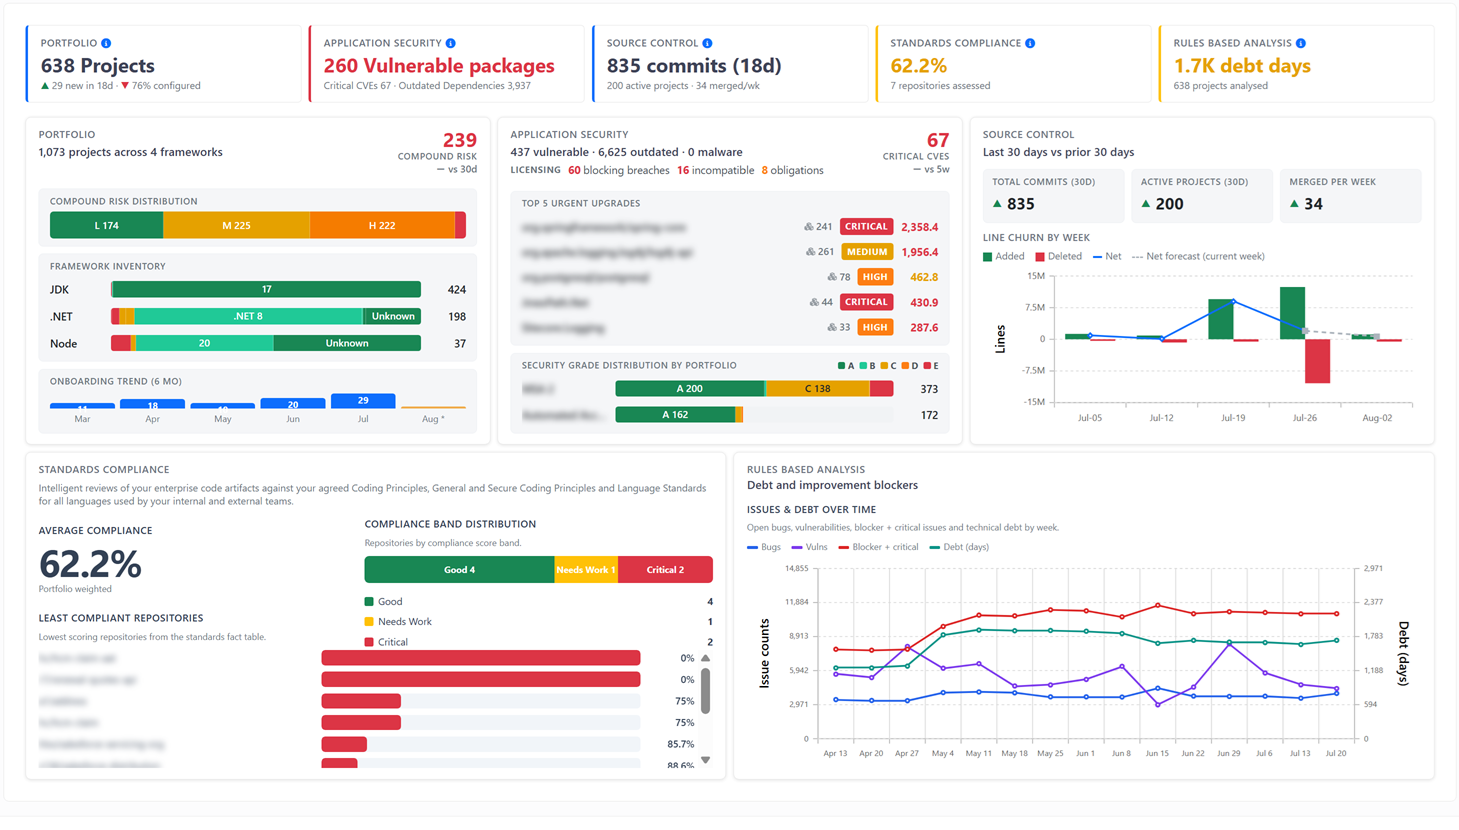Toggle the Blocker + critical legend entry
The height and width of the screenshot is (830, 1459).
click(x=879, y=547)
